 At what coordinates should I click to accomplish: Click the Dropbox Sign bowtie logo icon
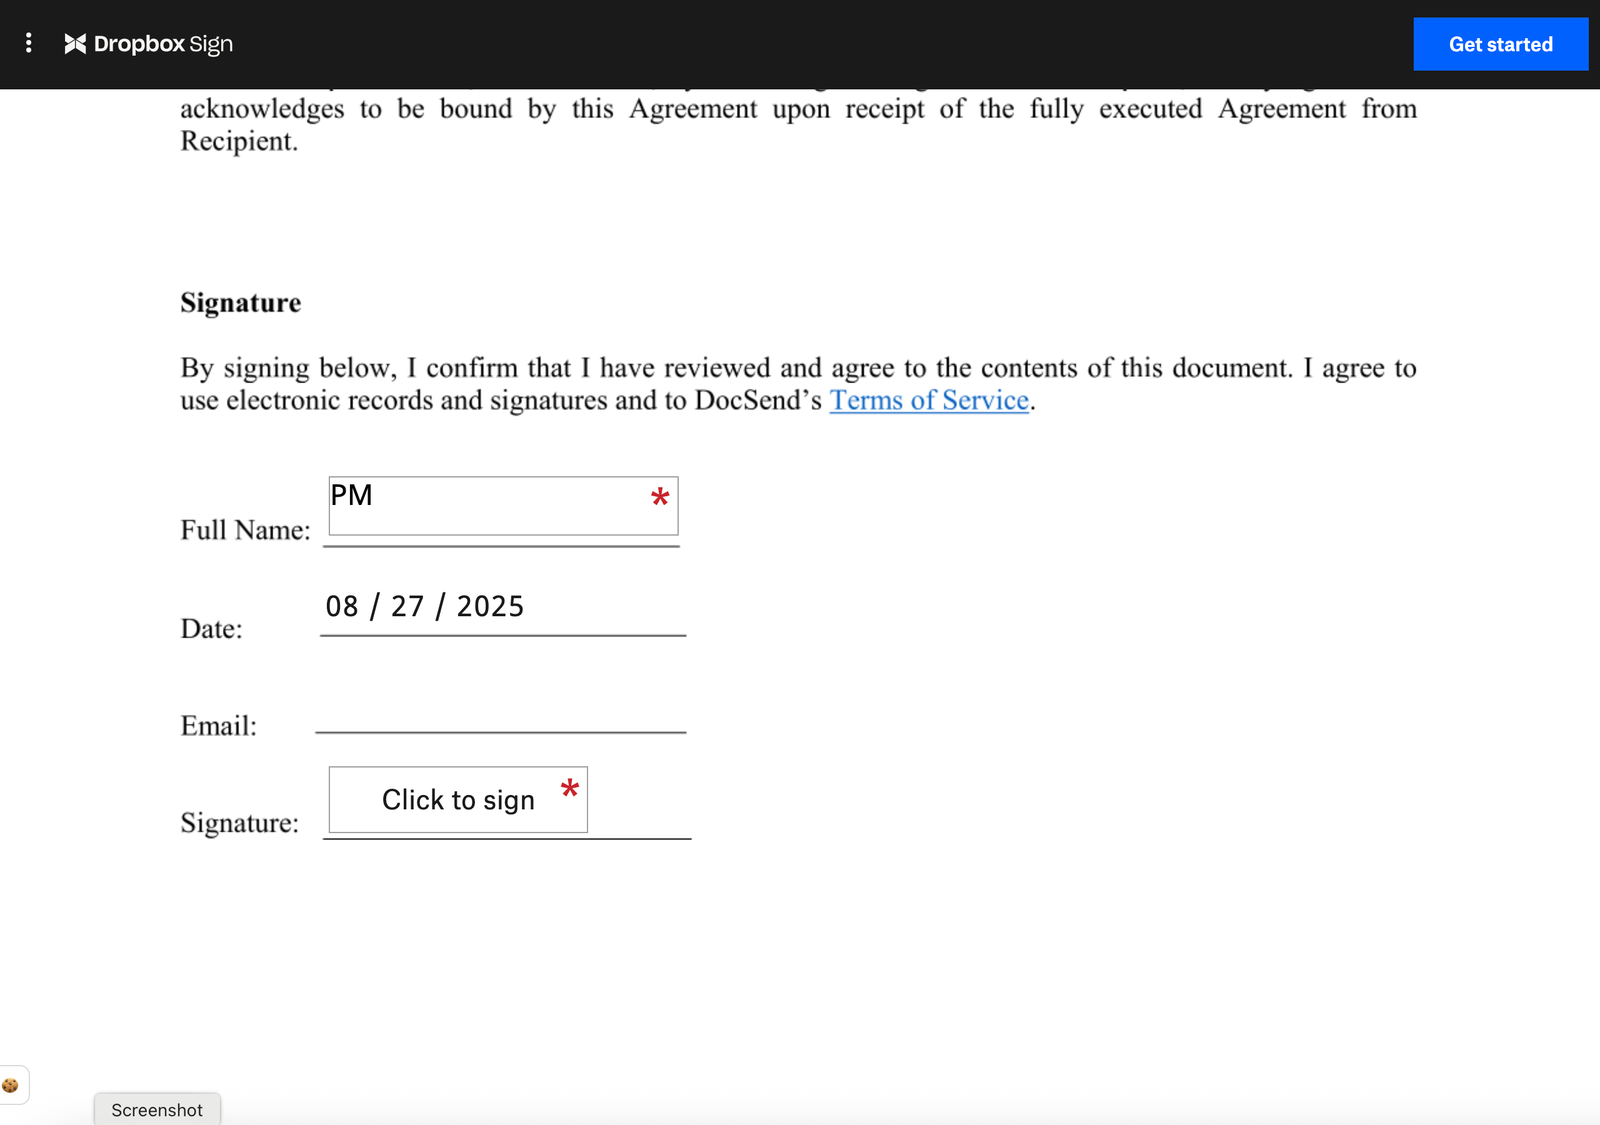click(74, 44)
